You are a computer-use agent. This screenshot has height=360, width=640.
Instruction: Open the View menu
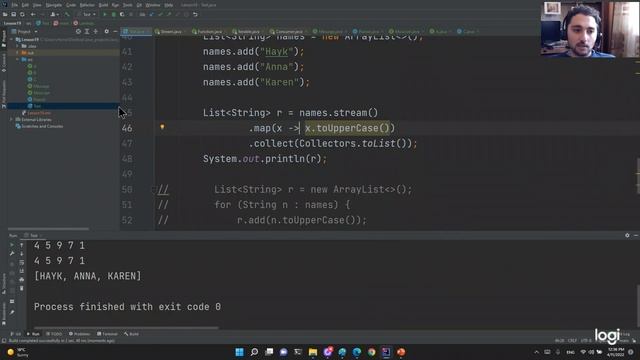37,5
